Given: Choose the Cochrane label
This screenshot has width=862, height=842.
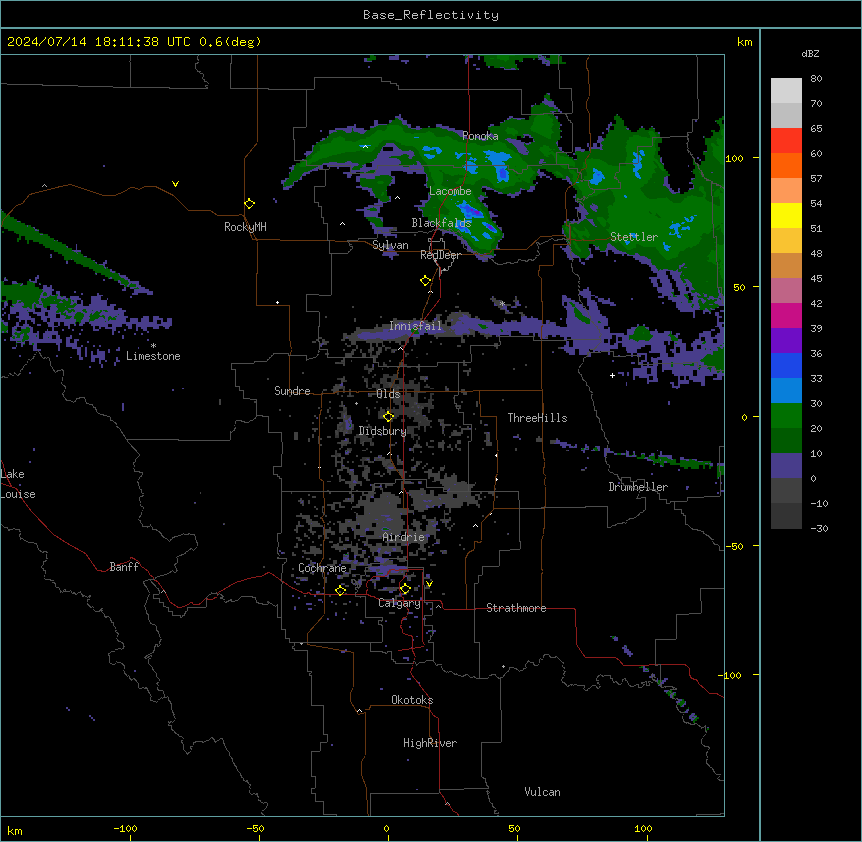Looking at the screenshot, I should [x=322, y=568].
